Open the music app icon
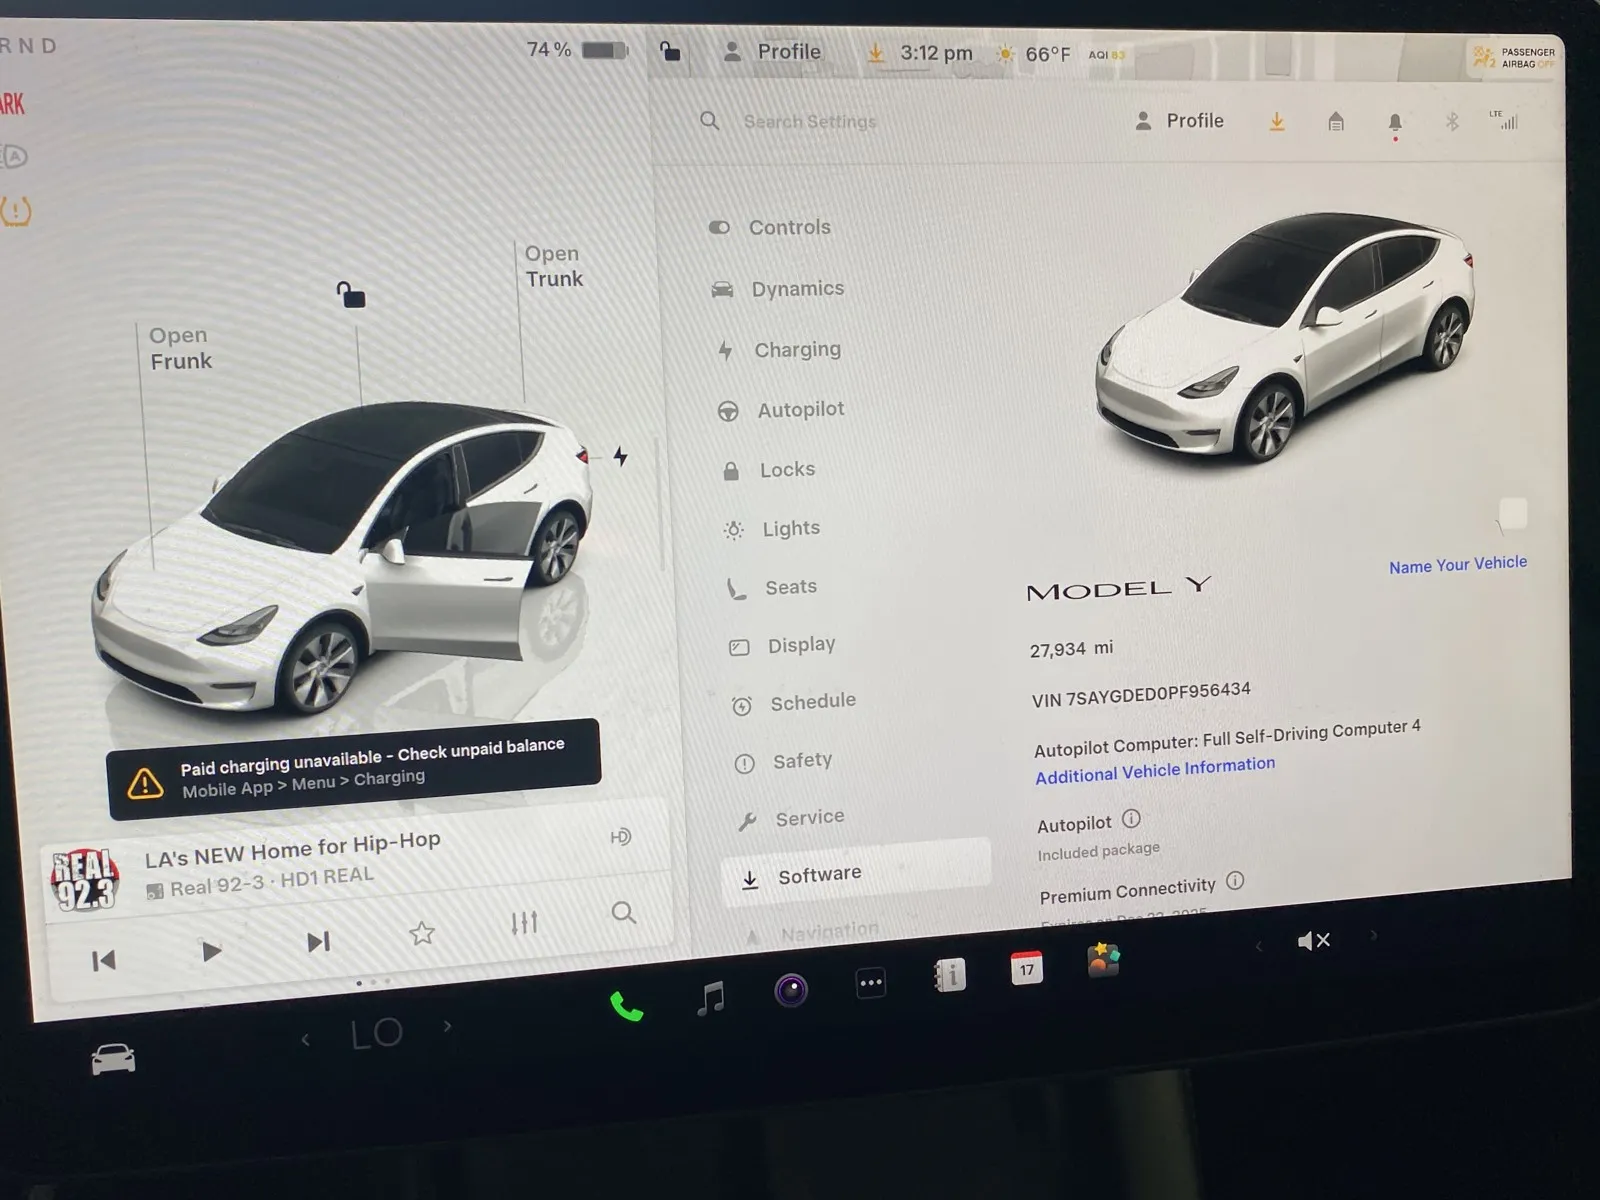The image size is (1600, 1200). click(710, 998)
